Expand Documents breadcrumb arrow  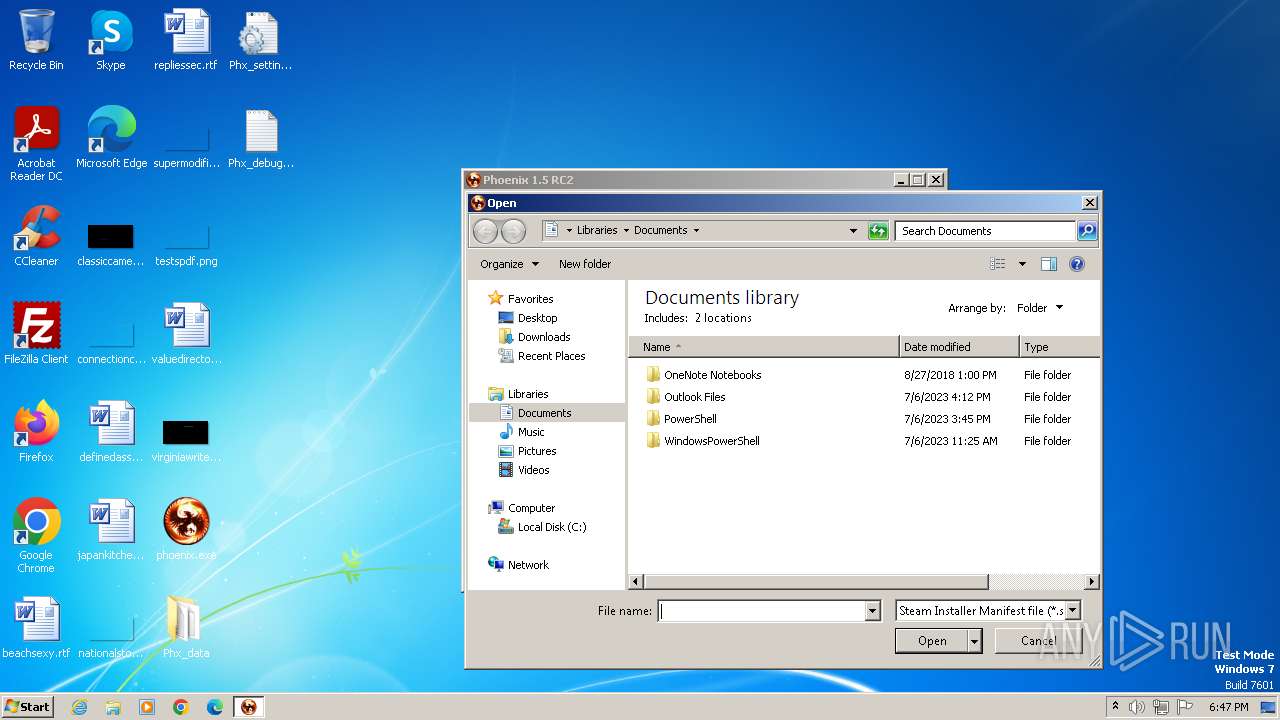click(x=696, y=230)
